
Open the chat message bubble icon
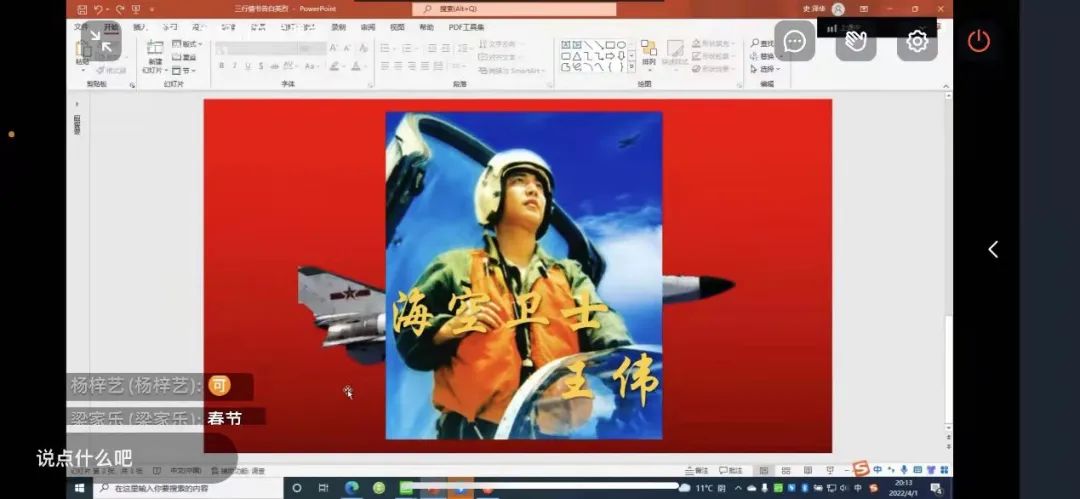click(795, 41)
